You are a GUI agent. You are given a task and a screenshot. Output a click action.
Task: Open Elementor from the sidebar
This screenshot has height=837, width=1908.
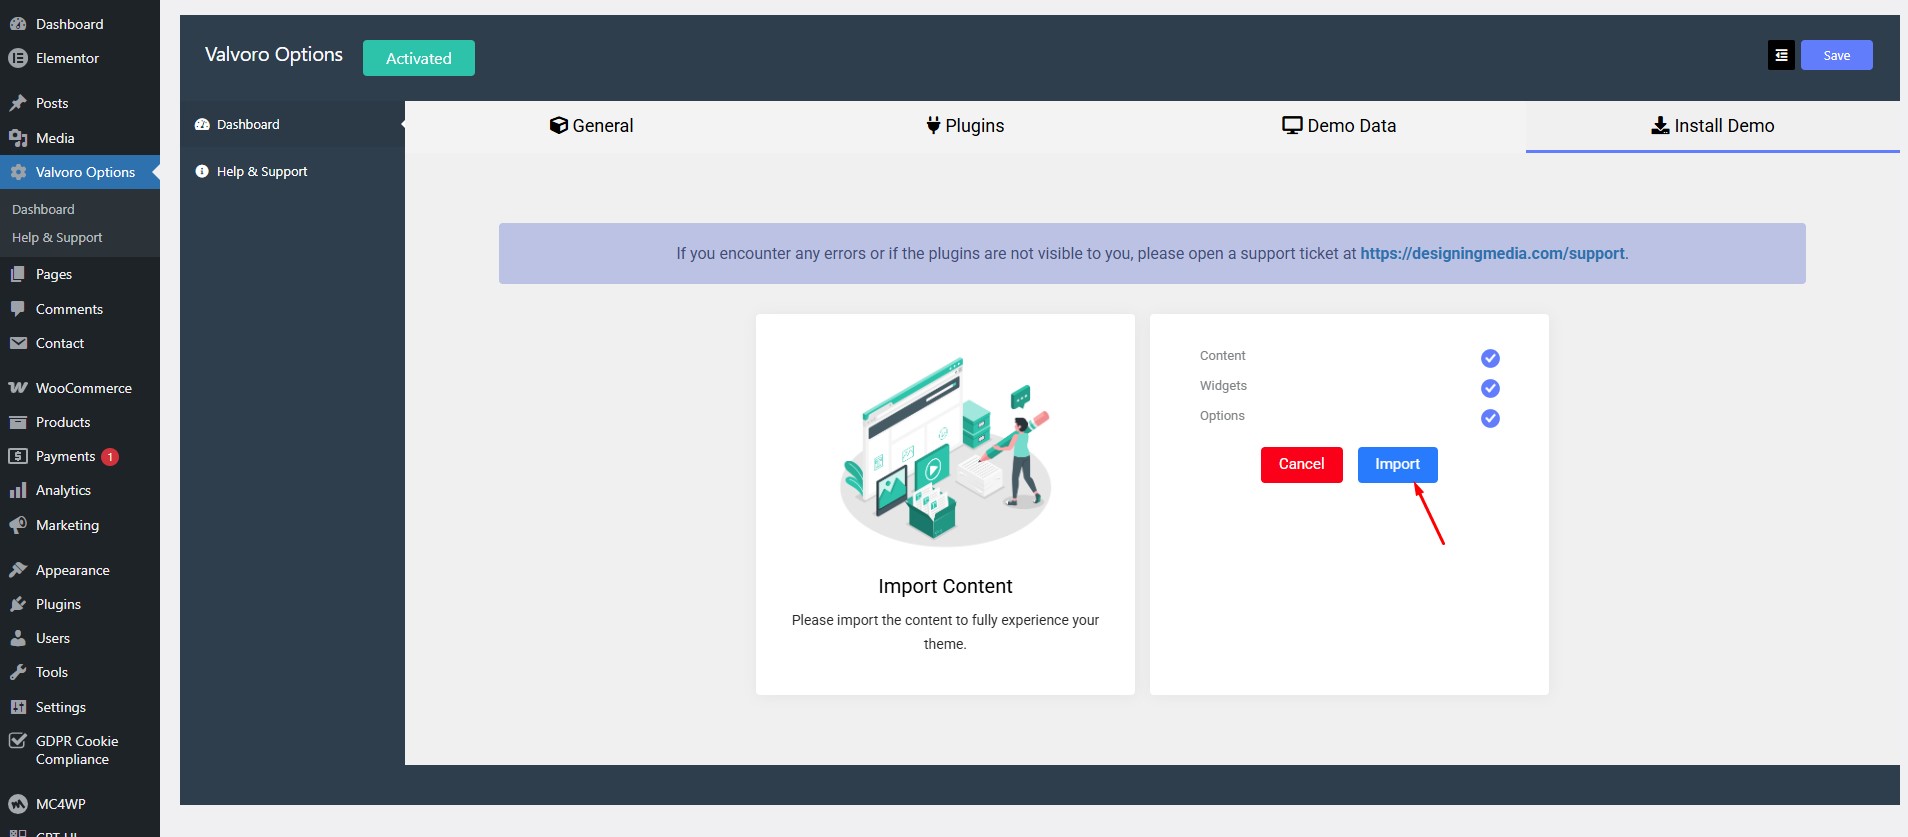click(67, 58)
